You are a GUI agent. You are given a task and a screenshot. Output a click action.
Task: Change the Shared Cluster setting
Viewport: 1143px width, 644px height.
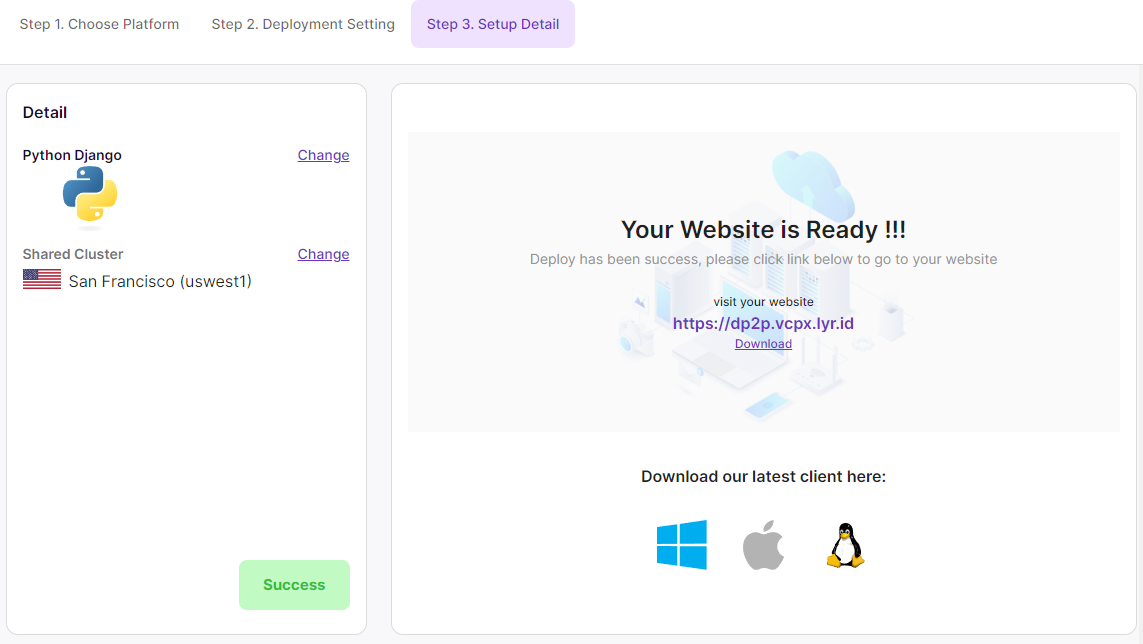point(323,254)
